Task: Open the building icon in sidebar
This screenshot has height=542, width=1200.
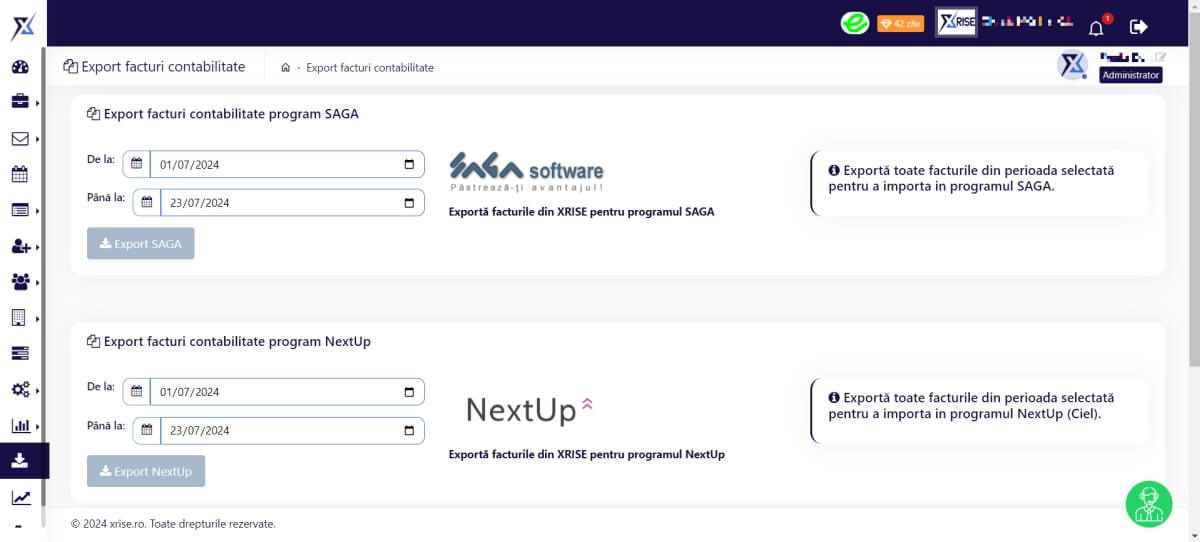Action: (19, 318)
